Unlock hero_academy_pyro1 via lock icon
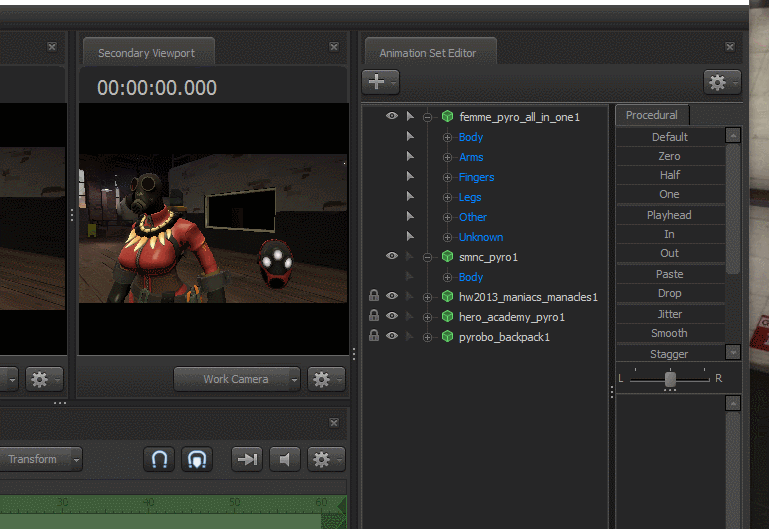Viewport: 769px width, 529px height. click(x=374, y=315)
